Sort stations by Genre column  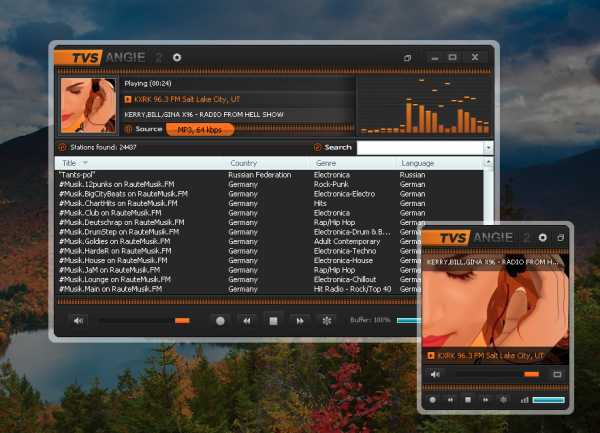pyautogui.click(x=351, y=163)
